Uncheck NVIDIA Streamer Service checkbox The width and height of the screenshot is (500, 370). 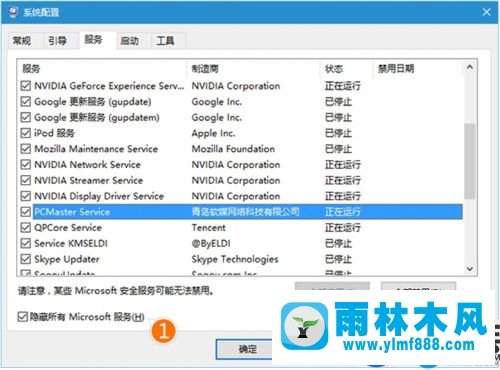coord(26,180)
